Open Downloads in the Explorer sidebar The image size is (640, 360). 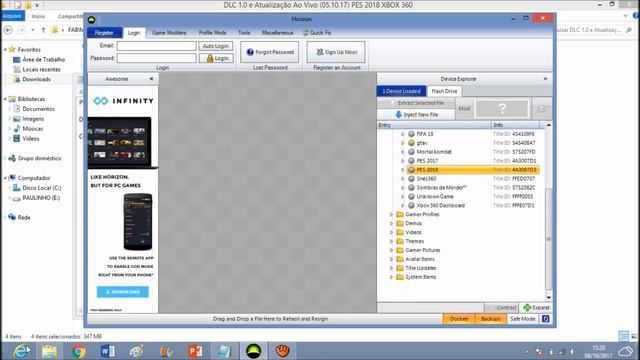click(36, 79)
